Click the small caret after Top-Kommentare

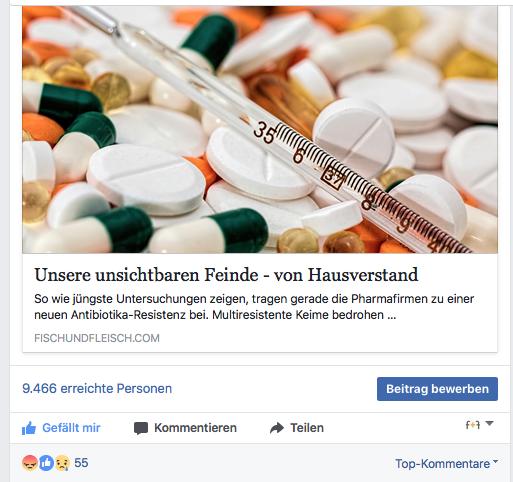point(495,462)
